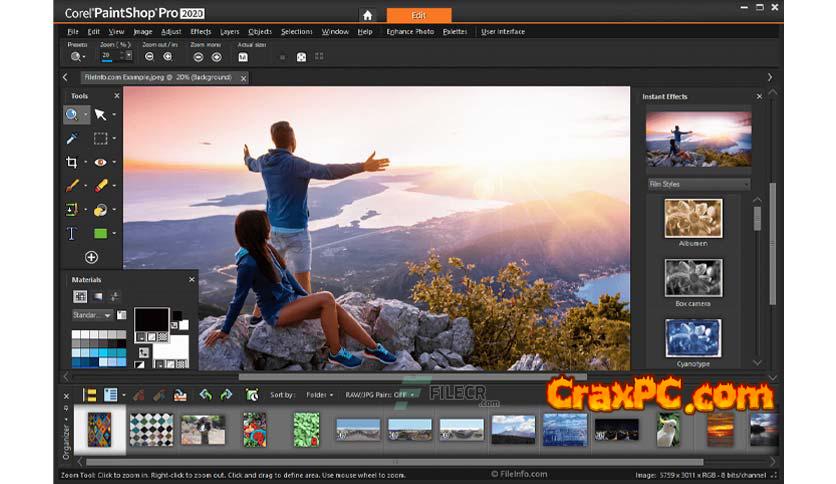
Task: Select the Zoom tool in Tools panel
Action: pos(72,115)
